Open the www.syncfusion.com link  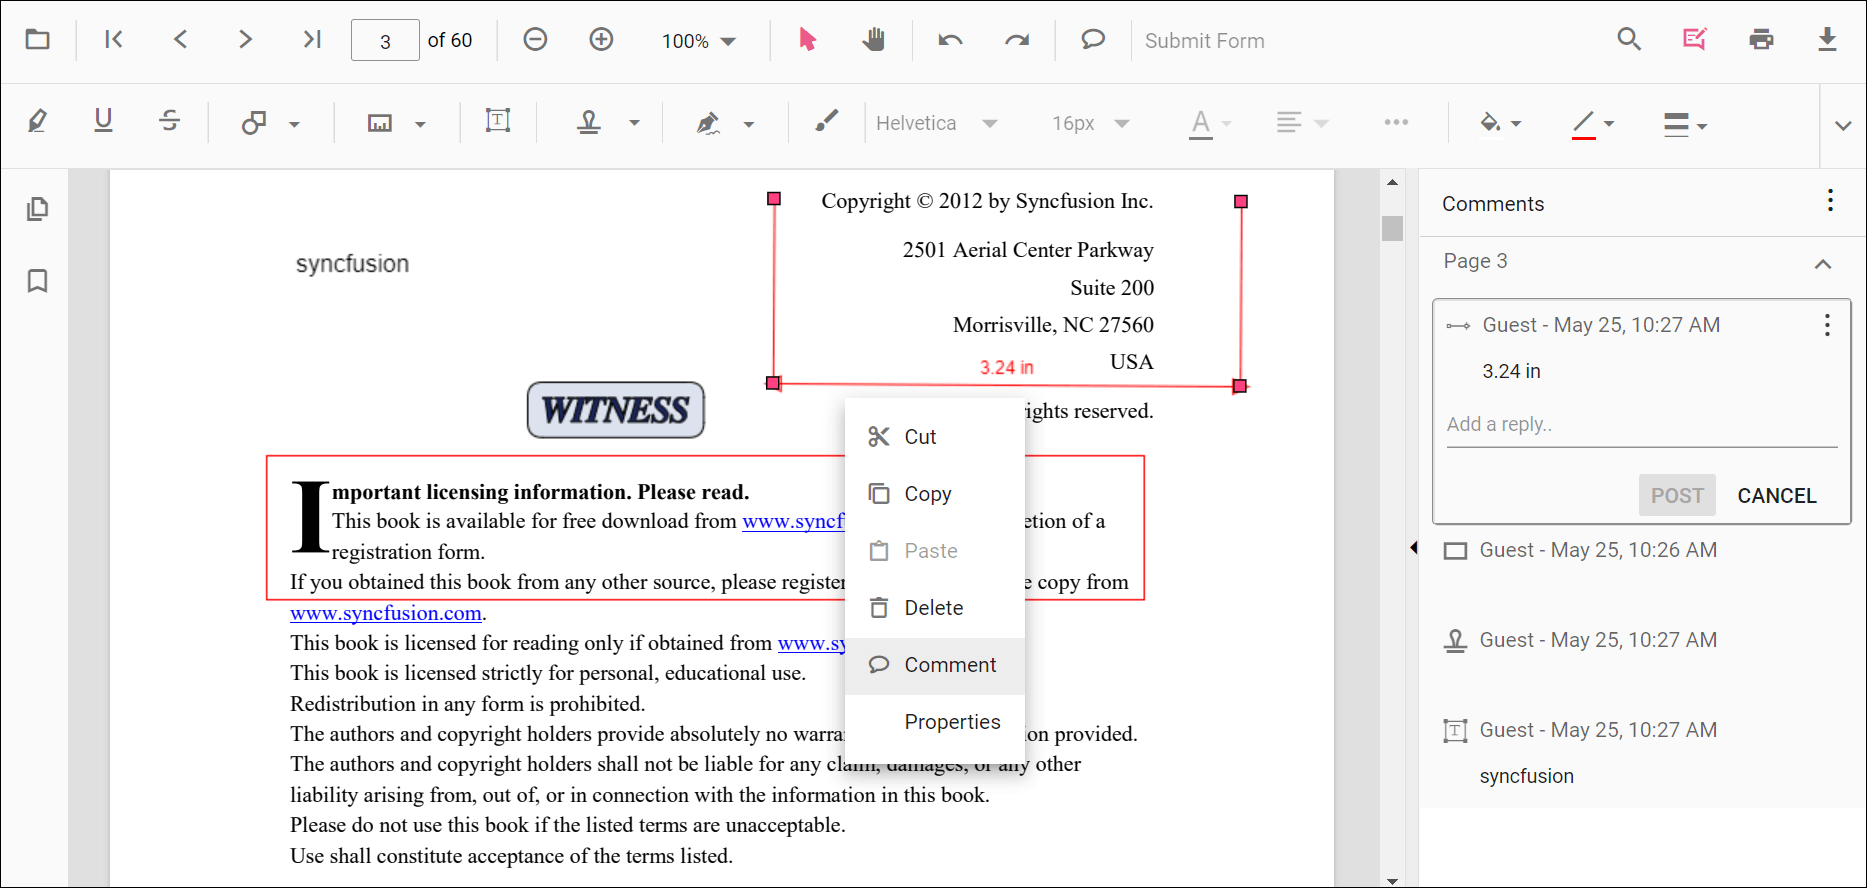pyautogui.click(x=386, y=613)
